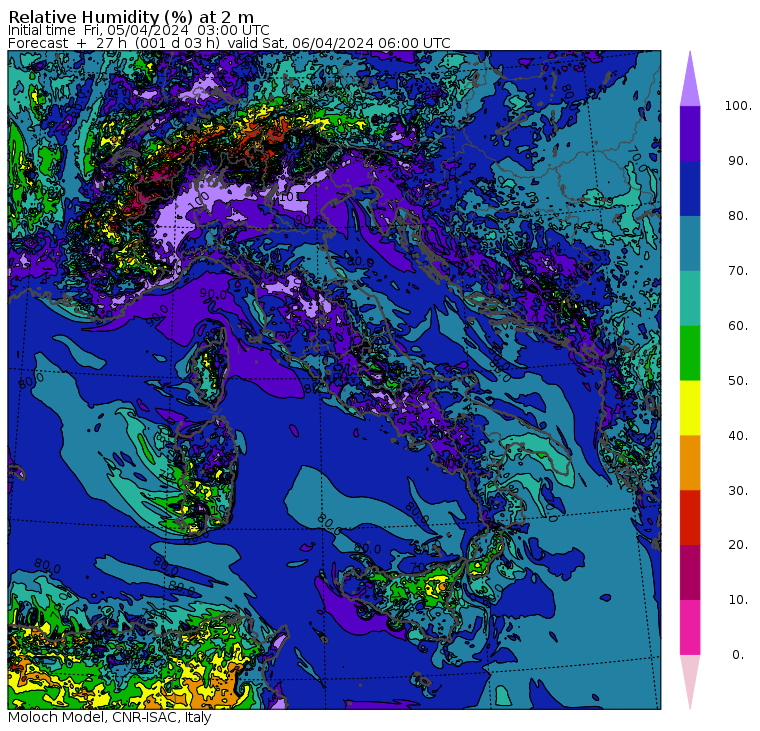
Task: Click the '20.' colorbar label
Action: coord(738,544)
